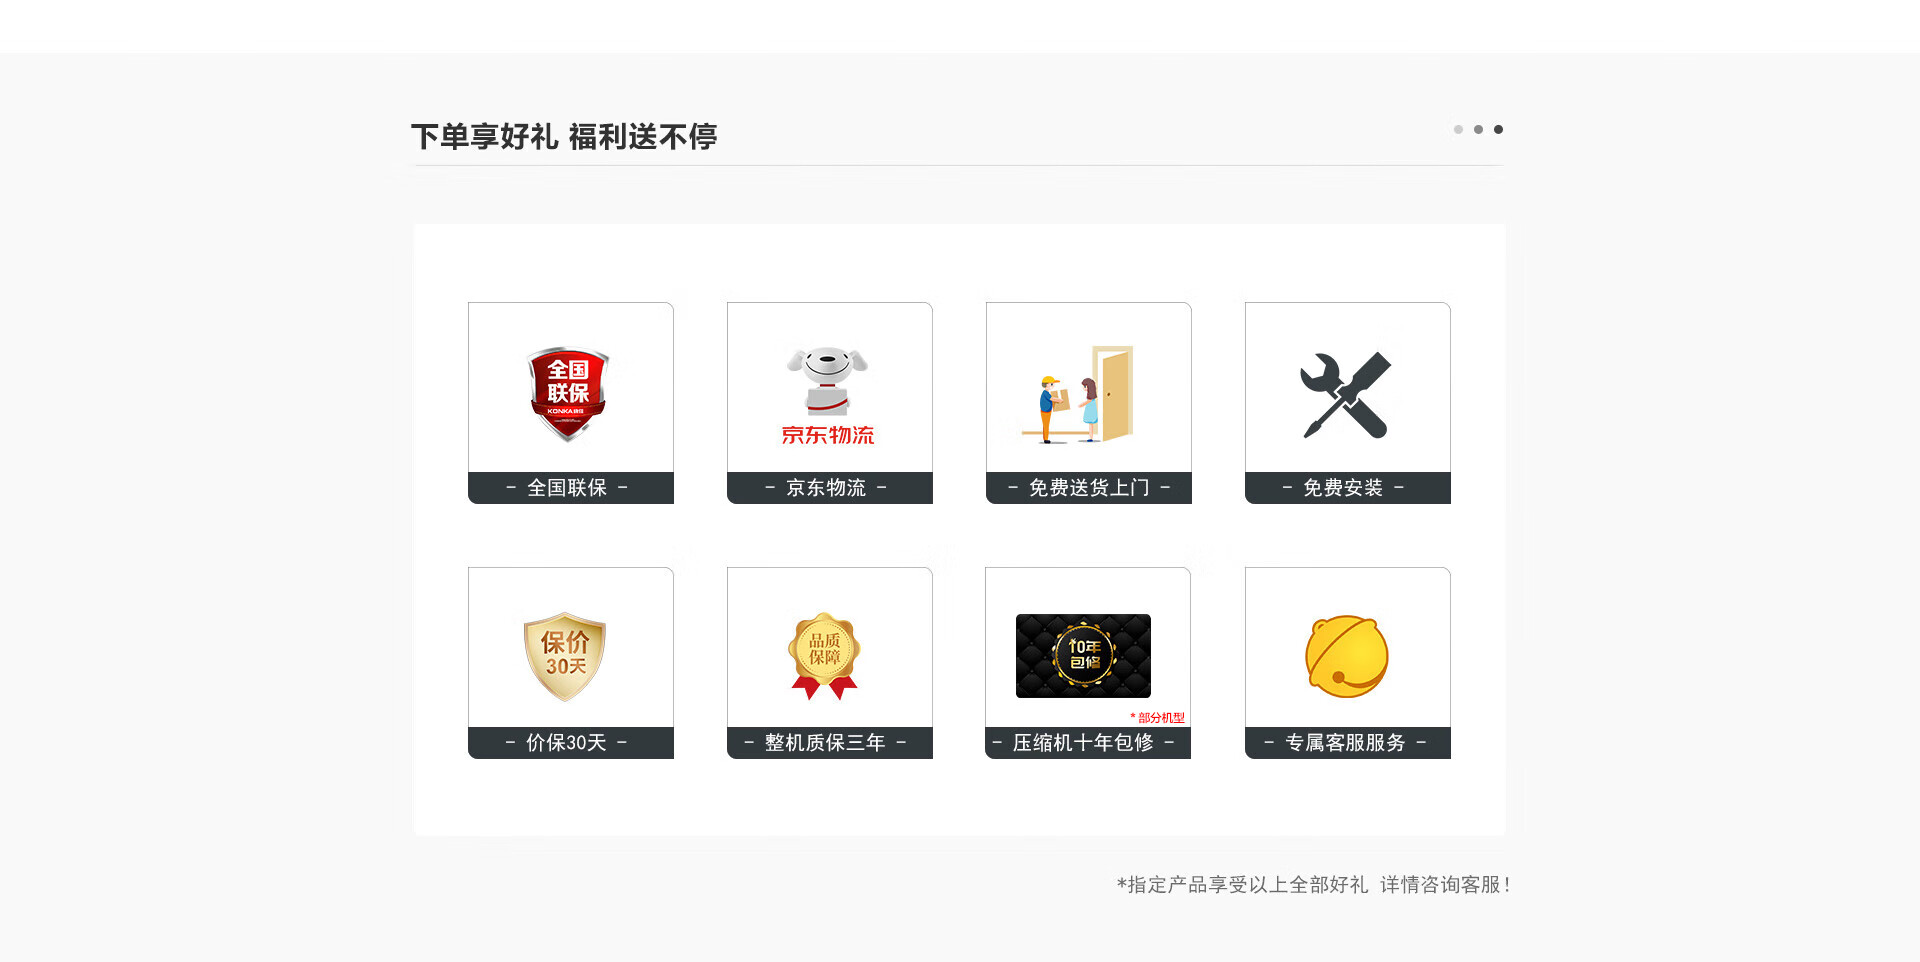The image size is (1920, 962).
Task: Click the yellow bell customer service icon
Action: tap(1347, 656)
